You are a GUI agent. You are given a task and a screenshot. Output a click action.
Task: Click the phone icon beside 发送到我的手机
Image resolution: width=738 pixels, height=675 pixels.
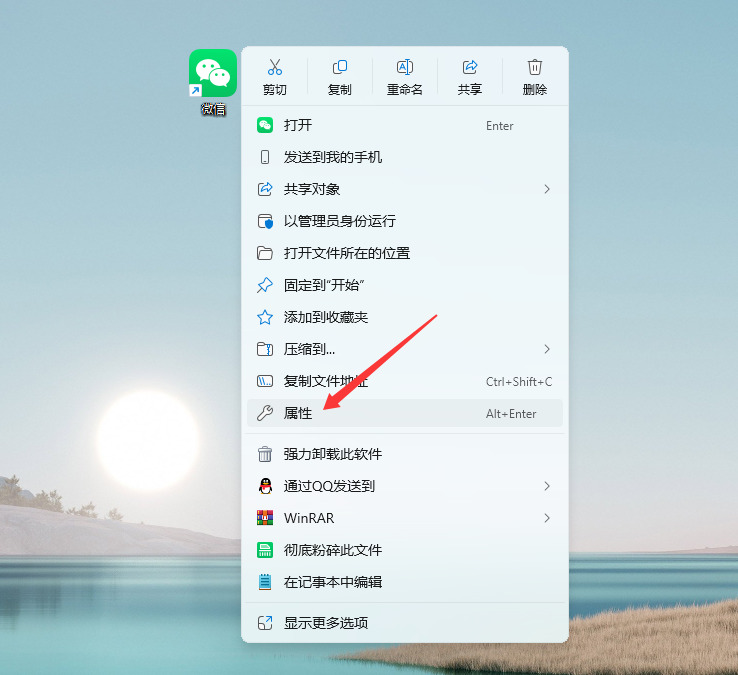[x=265, y=157]
